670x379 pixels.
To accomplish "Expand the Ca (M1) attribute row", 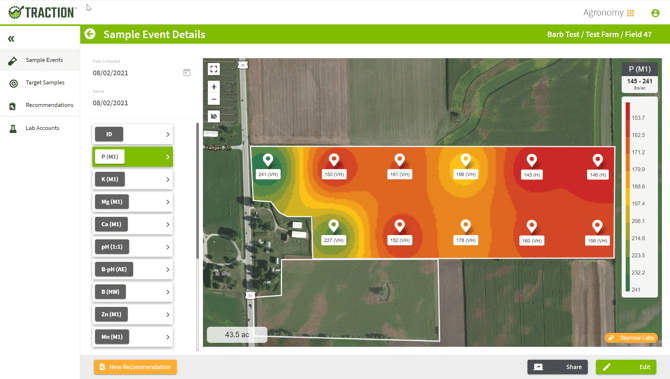I will (x=132, y=224).
